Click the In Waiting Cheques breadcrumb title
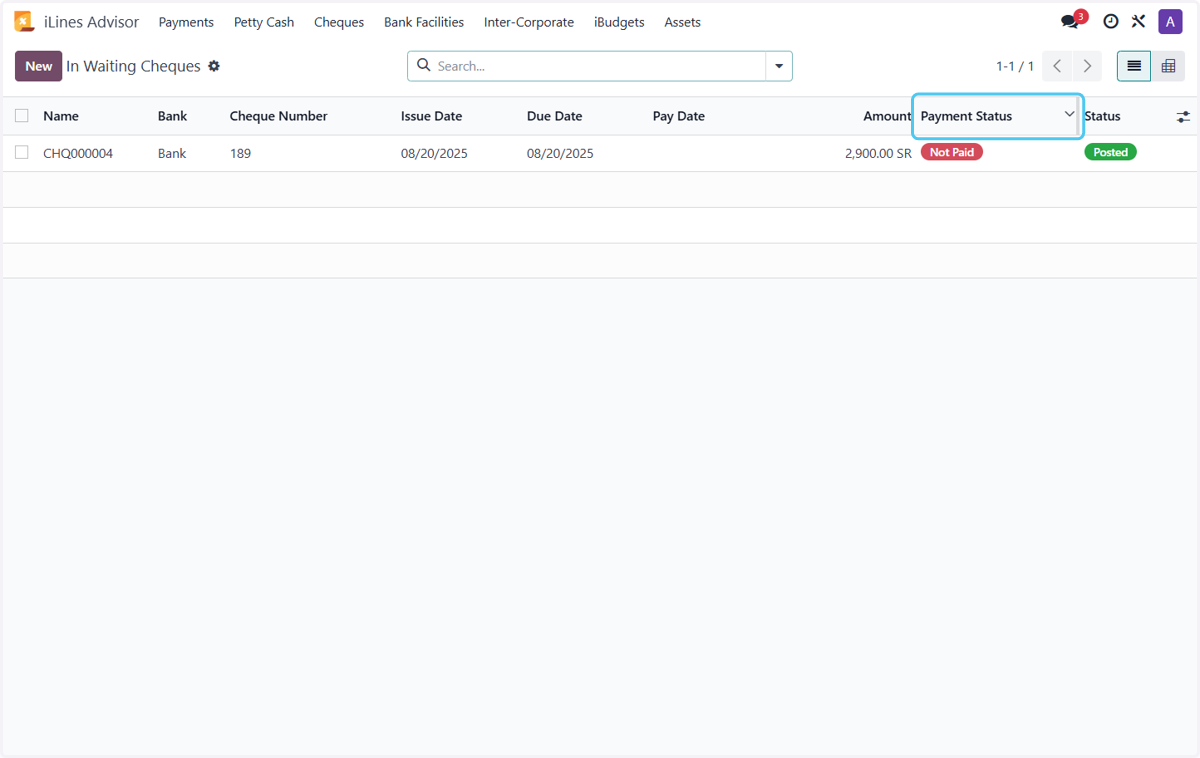The image size is (1200, 758). pyautogui.click(x=133, y=66)
